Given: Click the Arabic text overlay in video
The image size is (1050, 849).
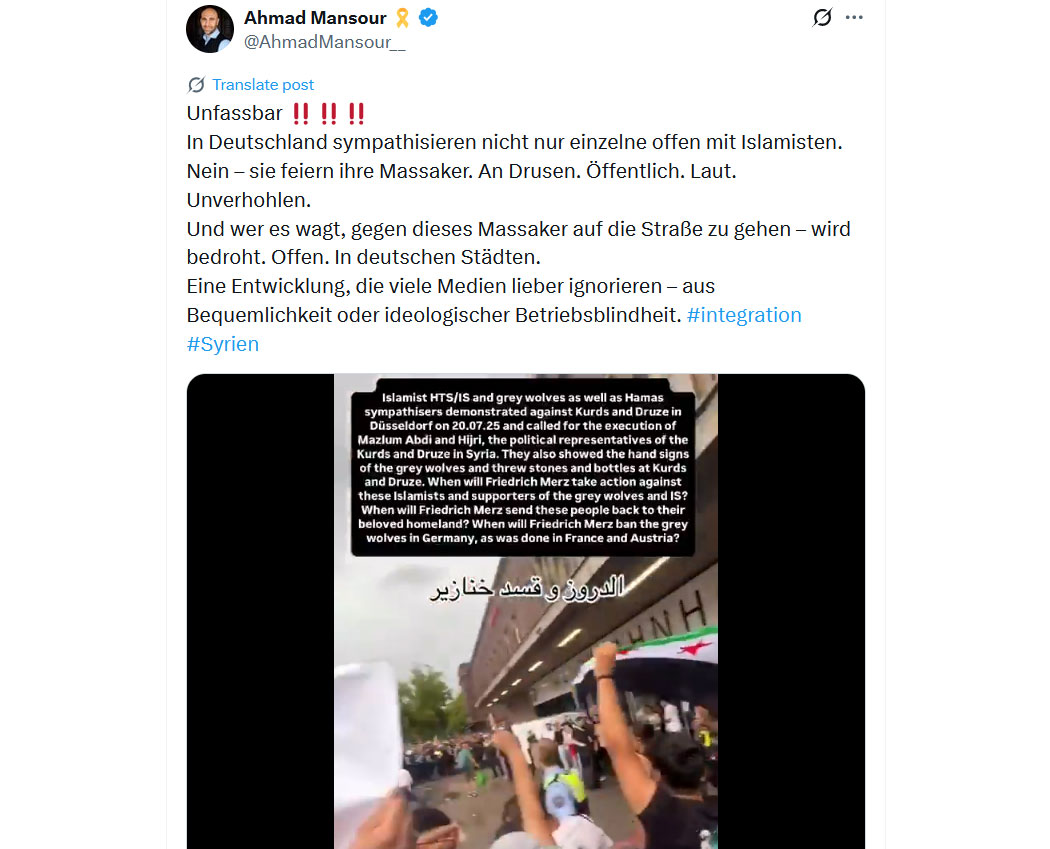Looking at the screenshot, I should coord(527,588).
